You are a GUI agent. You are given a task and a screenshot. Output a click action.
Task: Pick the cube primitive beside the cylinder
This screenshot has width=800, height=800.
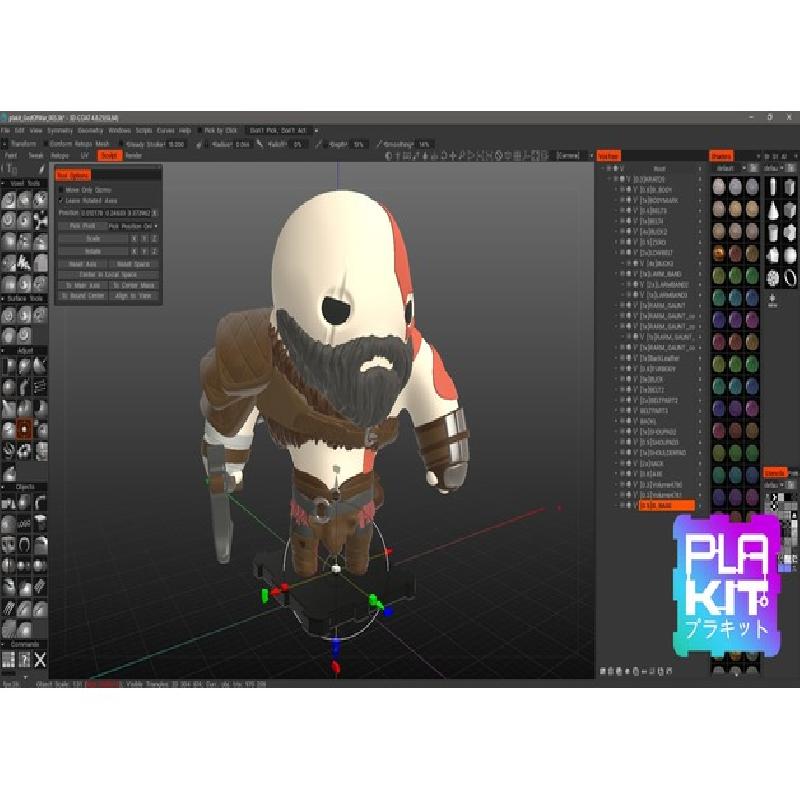tap(790, 187)
